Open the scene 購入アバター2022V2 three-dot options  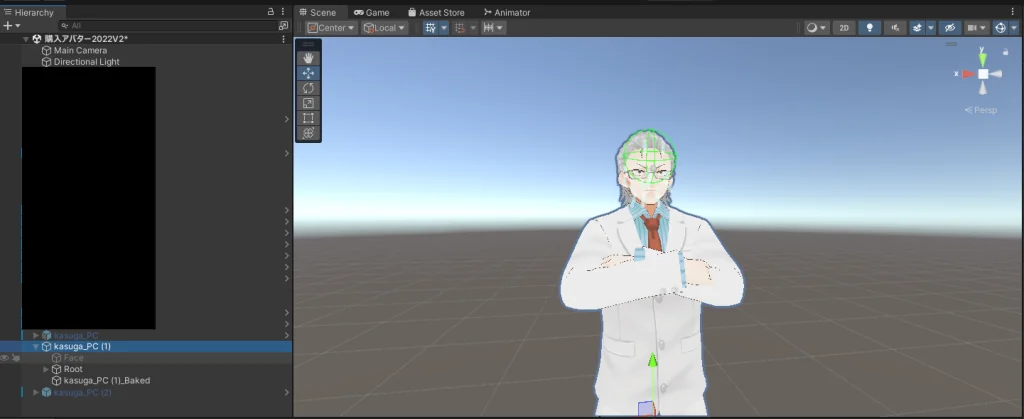(283, 39)
